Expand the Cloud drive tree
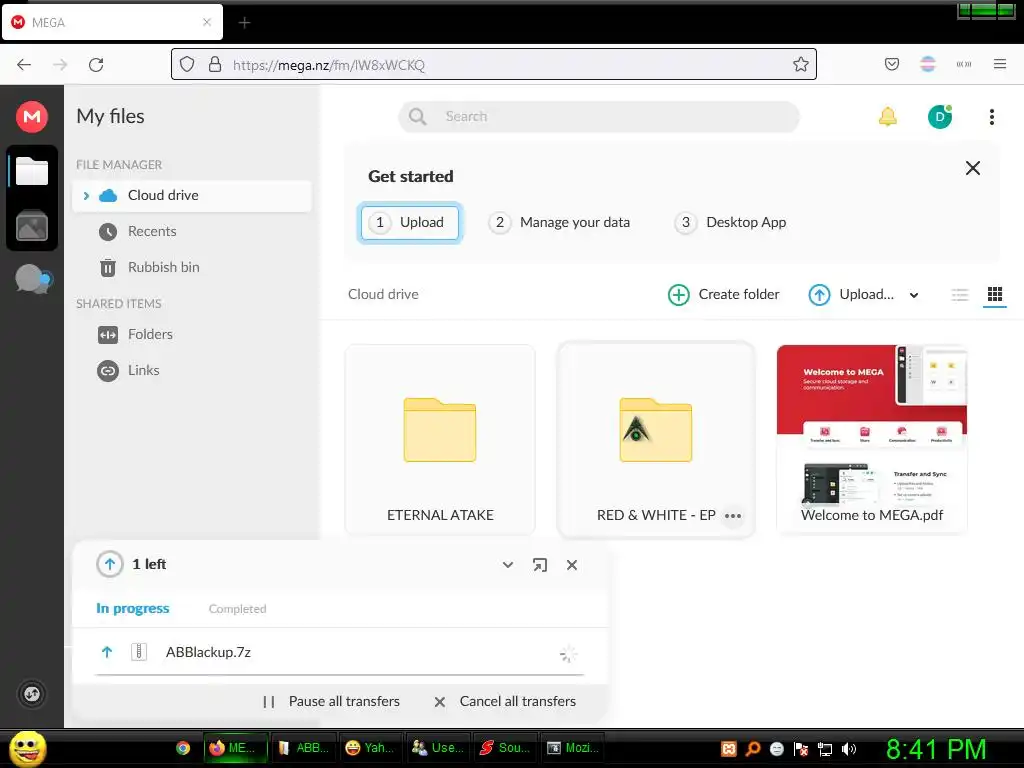Screen dimensions: 1024x768 pos(86,196)
